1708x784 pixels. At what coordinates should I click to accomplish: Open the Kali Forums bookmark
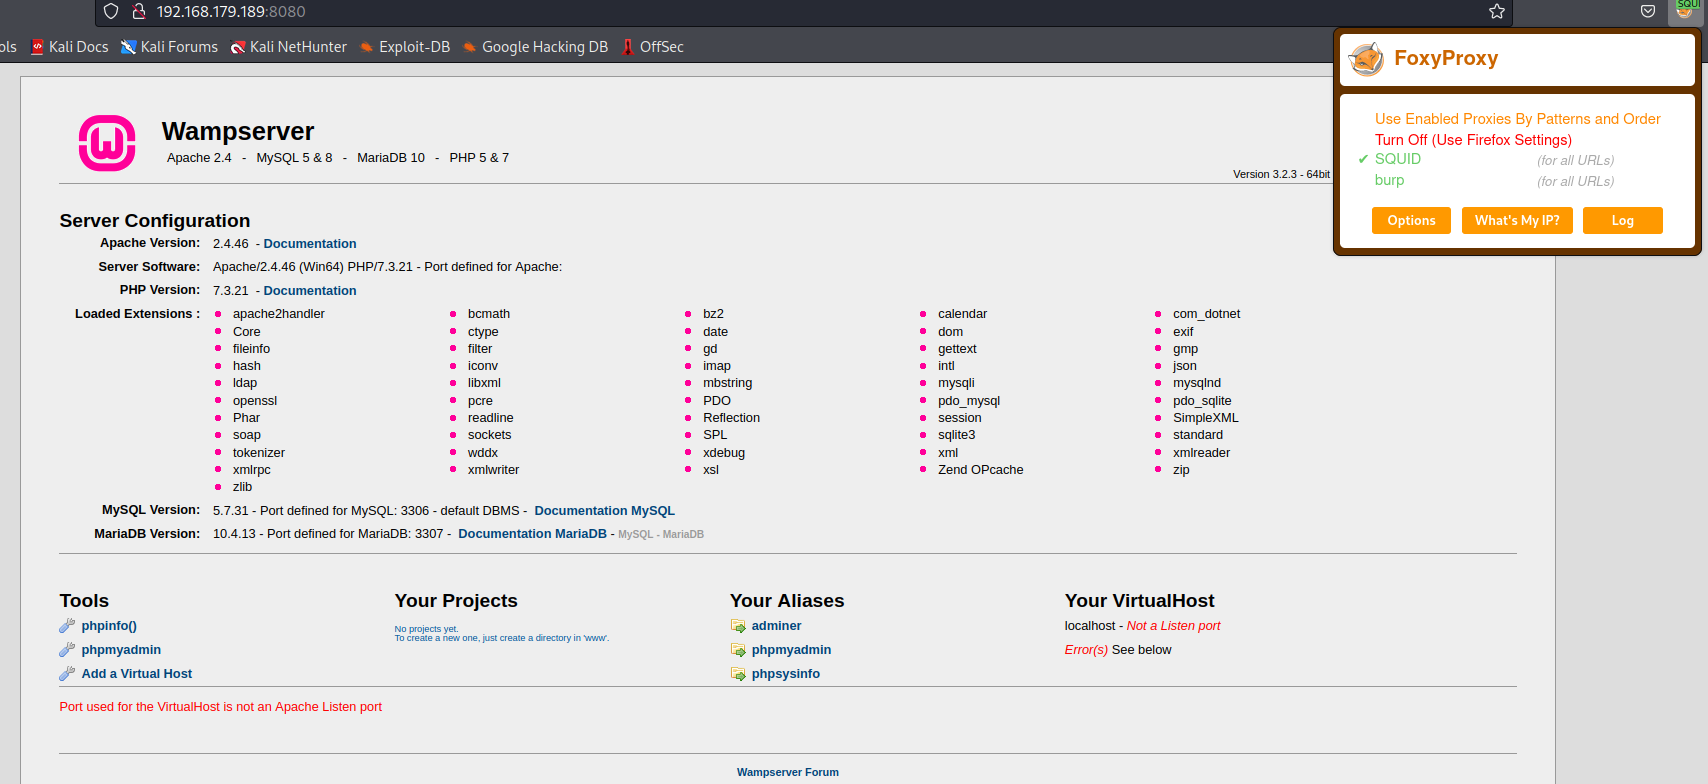pyautogui.click(x=169, y=47)
